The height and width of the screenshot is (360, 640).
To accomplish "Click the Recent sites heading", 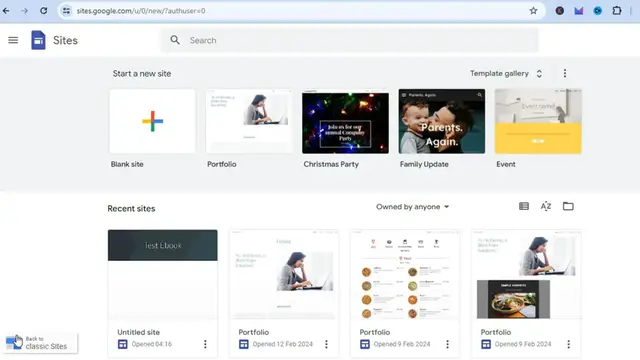I will click(131, 209).
